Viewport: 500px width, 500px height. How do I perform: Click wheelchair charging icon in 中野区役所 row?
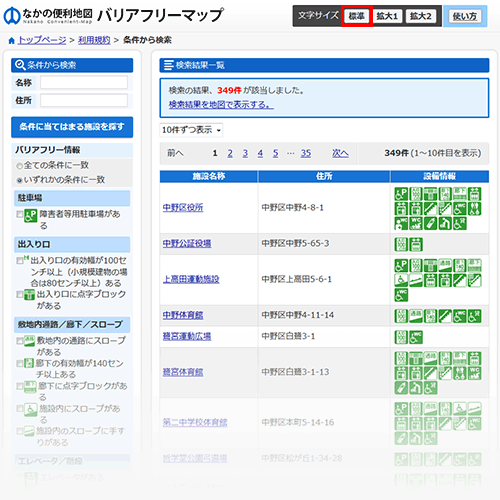pos(460,223)
